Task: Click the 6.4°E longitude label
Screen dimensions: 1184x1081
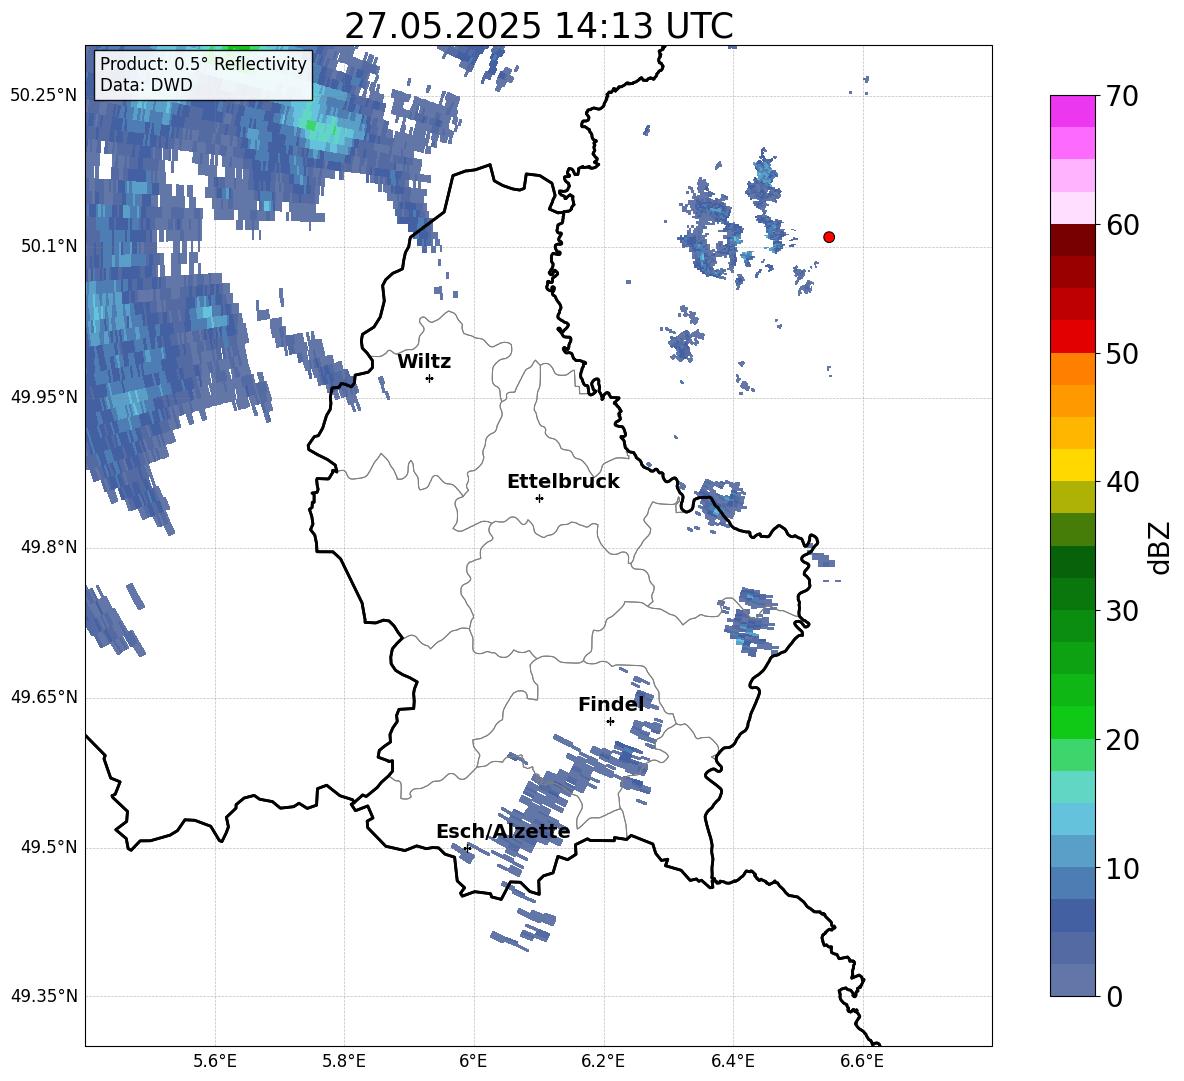Action: (732, 1061)
